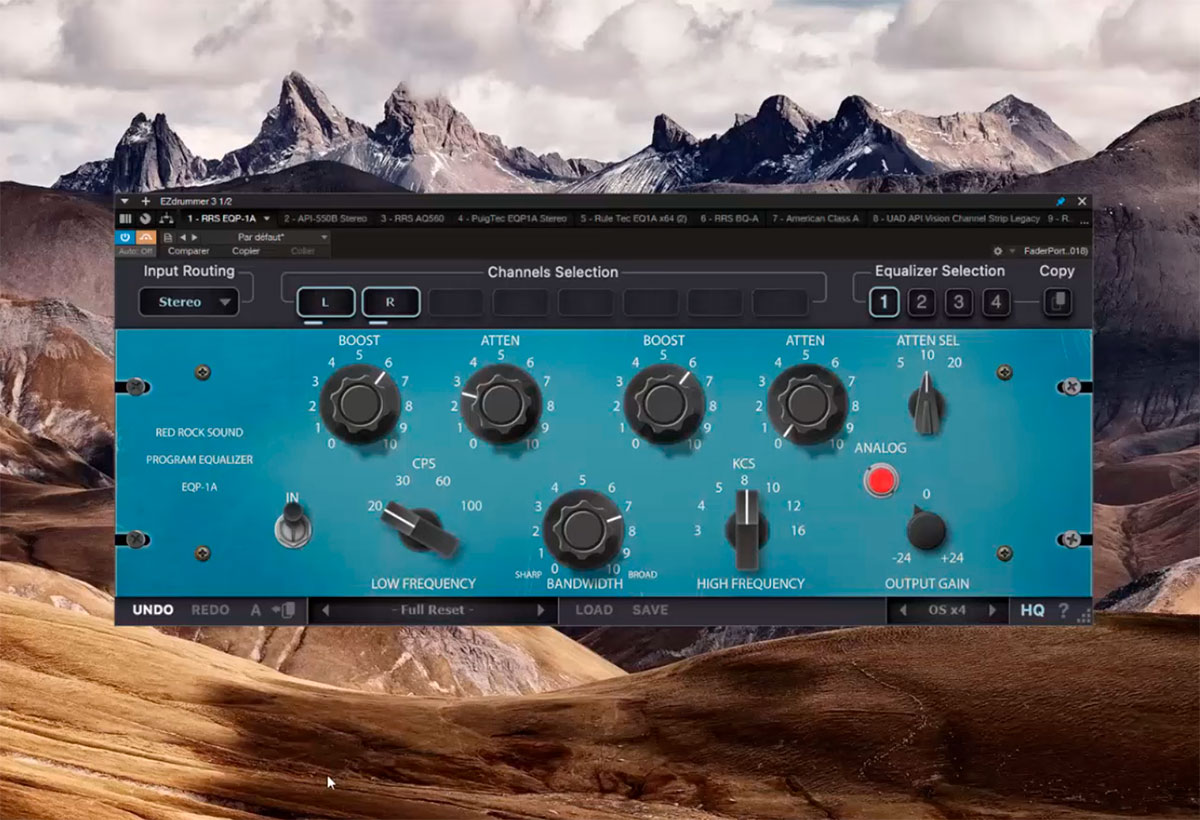Screen dimensions: 1200x820
Task: Toggle the Auto: Off automation button
Action: (135, 251)
